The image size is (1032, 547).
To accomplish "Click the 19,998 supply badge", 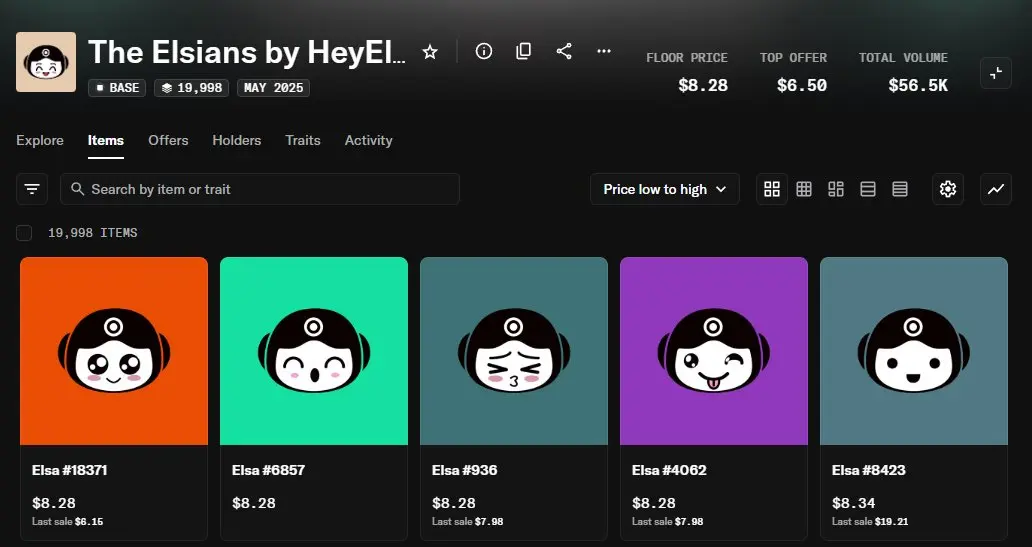I will [192, 88].
